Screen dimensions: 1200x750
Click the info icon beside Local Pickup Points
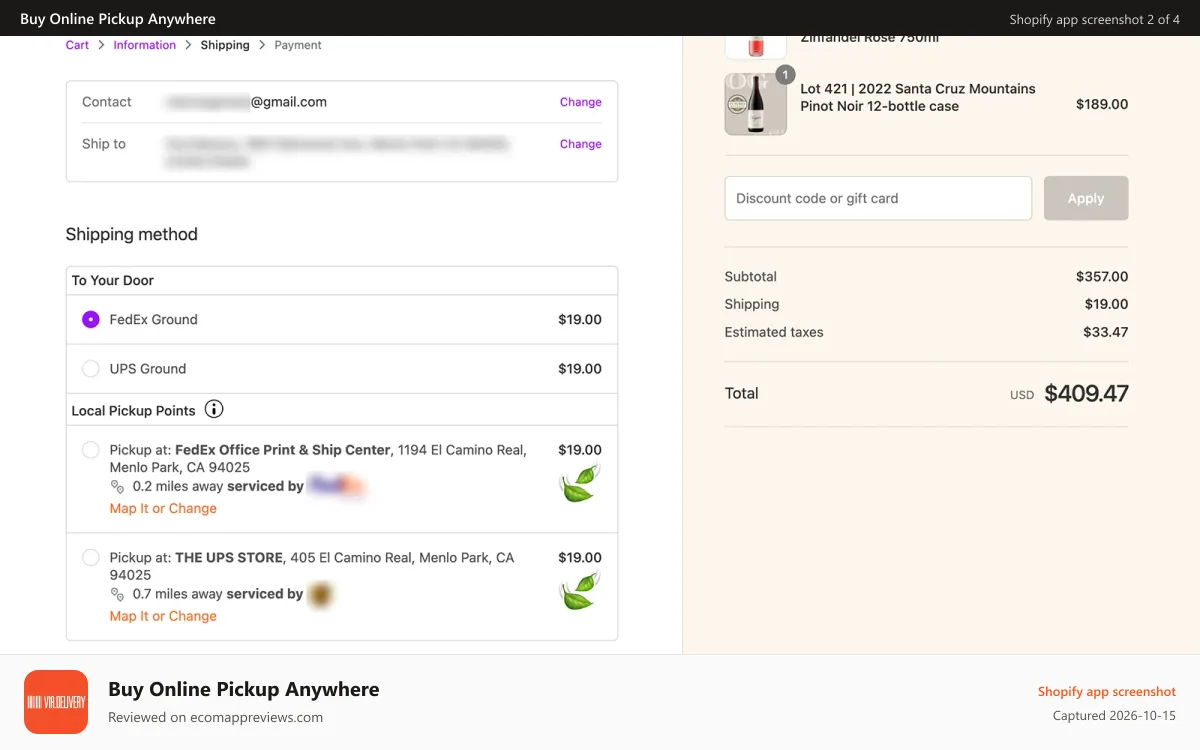(214, 409)
